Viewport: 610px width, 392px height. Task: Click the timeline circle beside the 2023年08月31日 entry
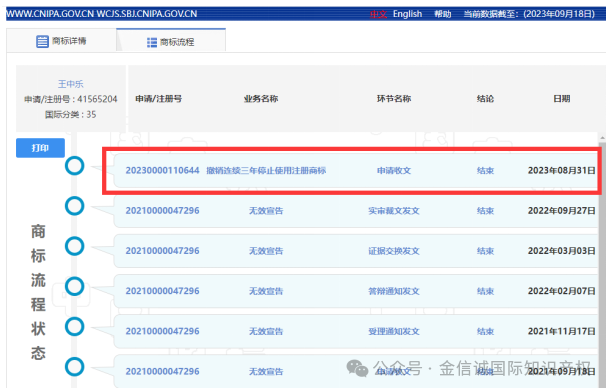coord(74,166)
